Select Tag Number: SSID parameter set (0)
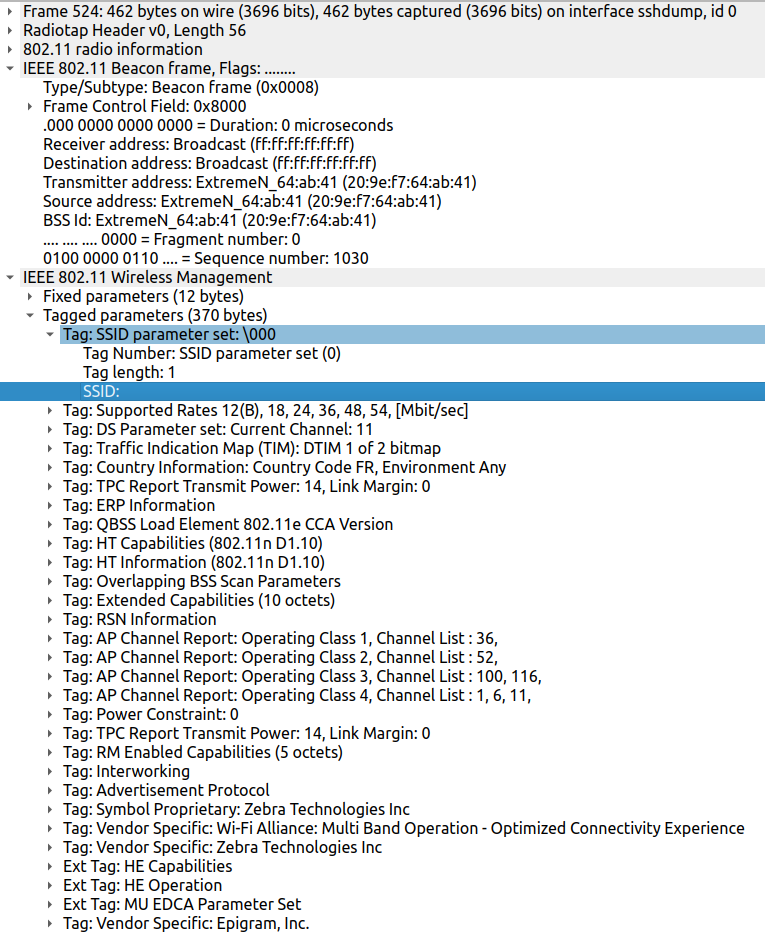This screenshot has height=932, width=765. click(382, 354)
